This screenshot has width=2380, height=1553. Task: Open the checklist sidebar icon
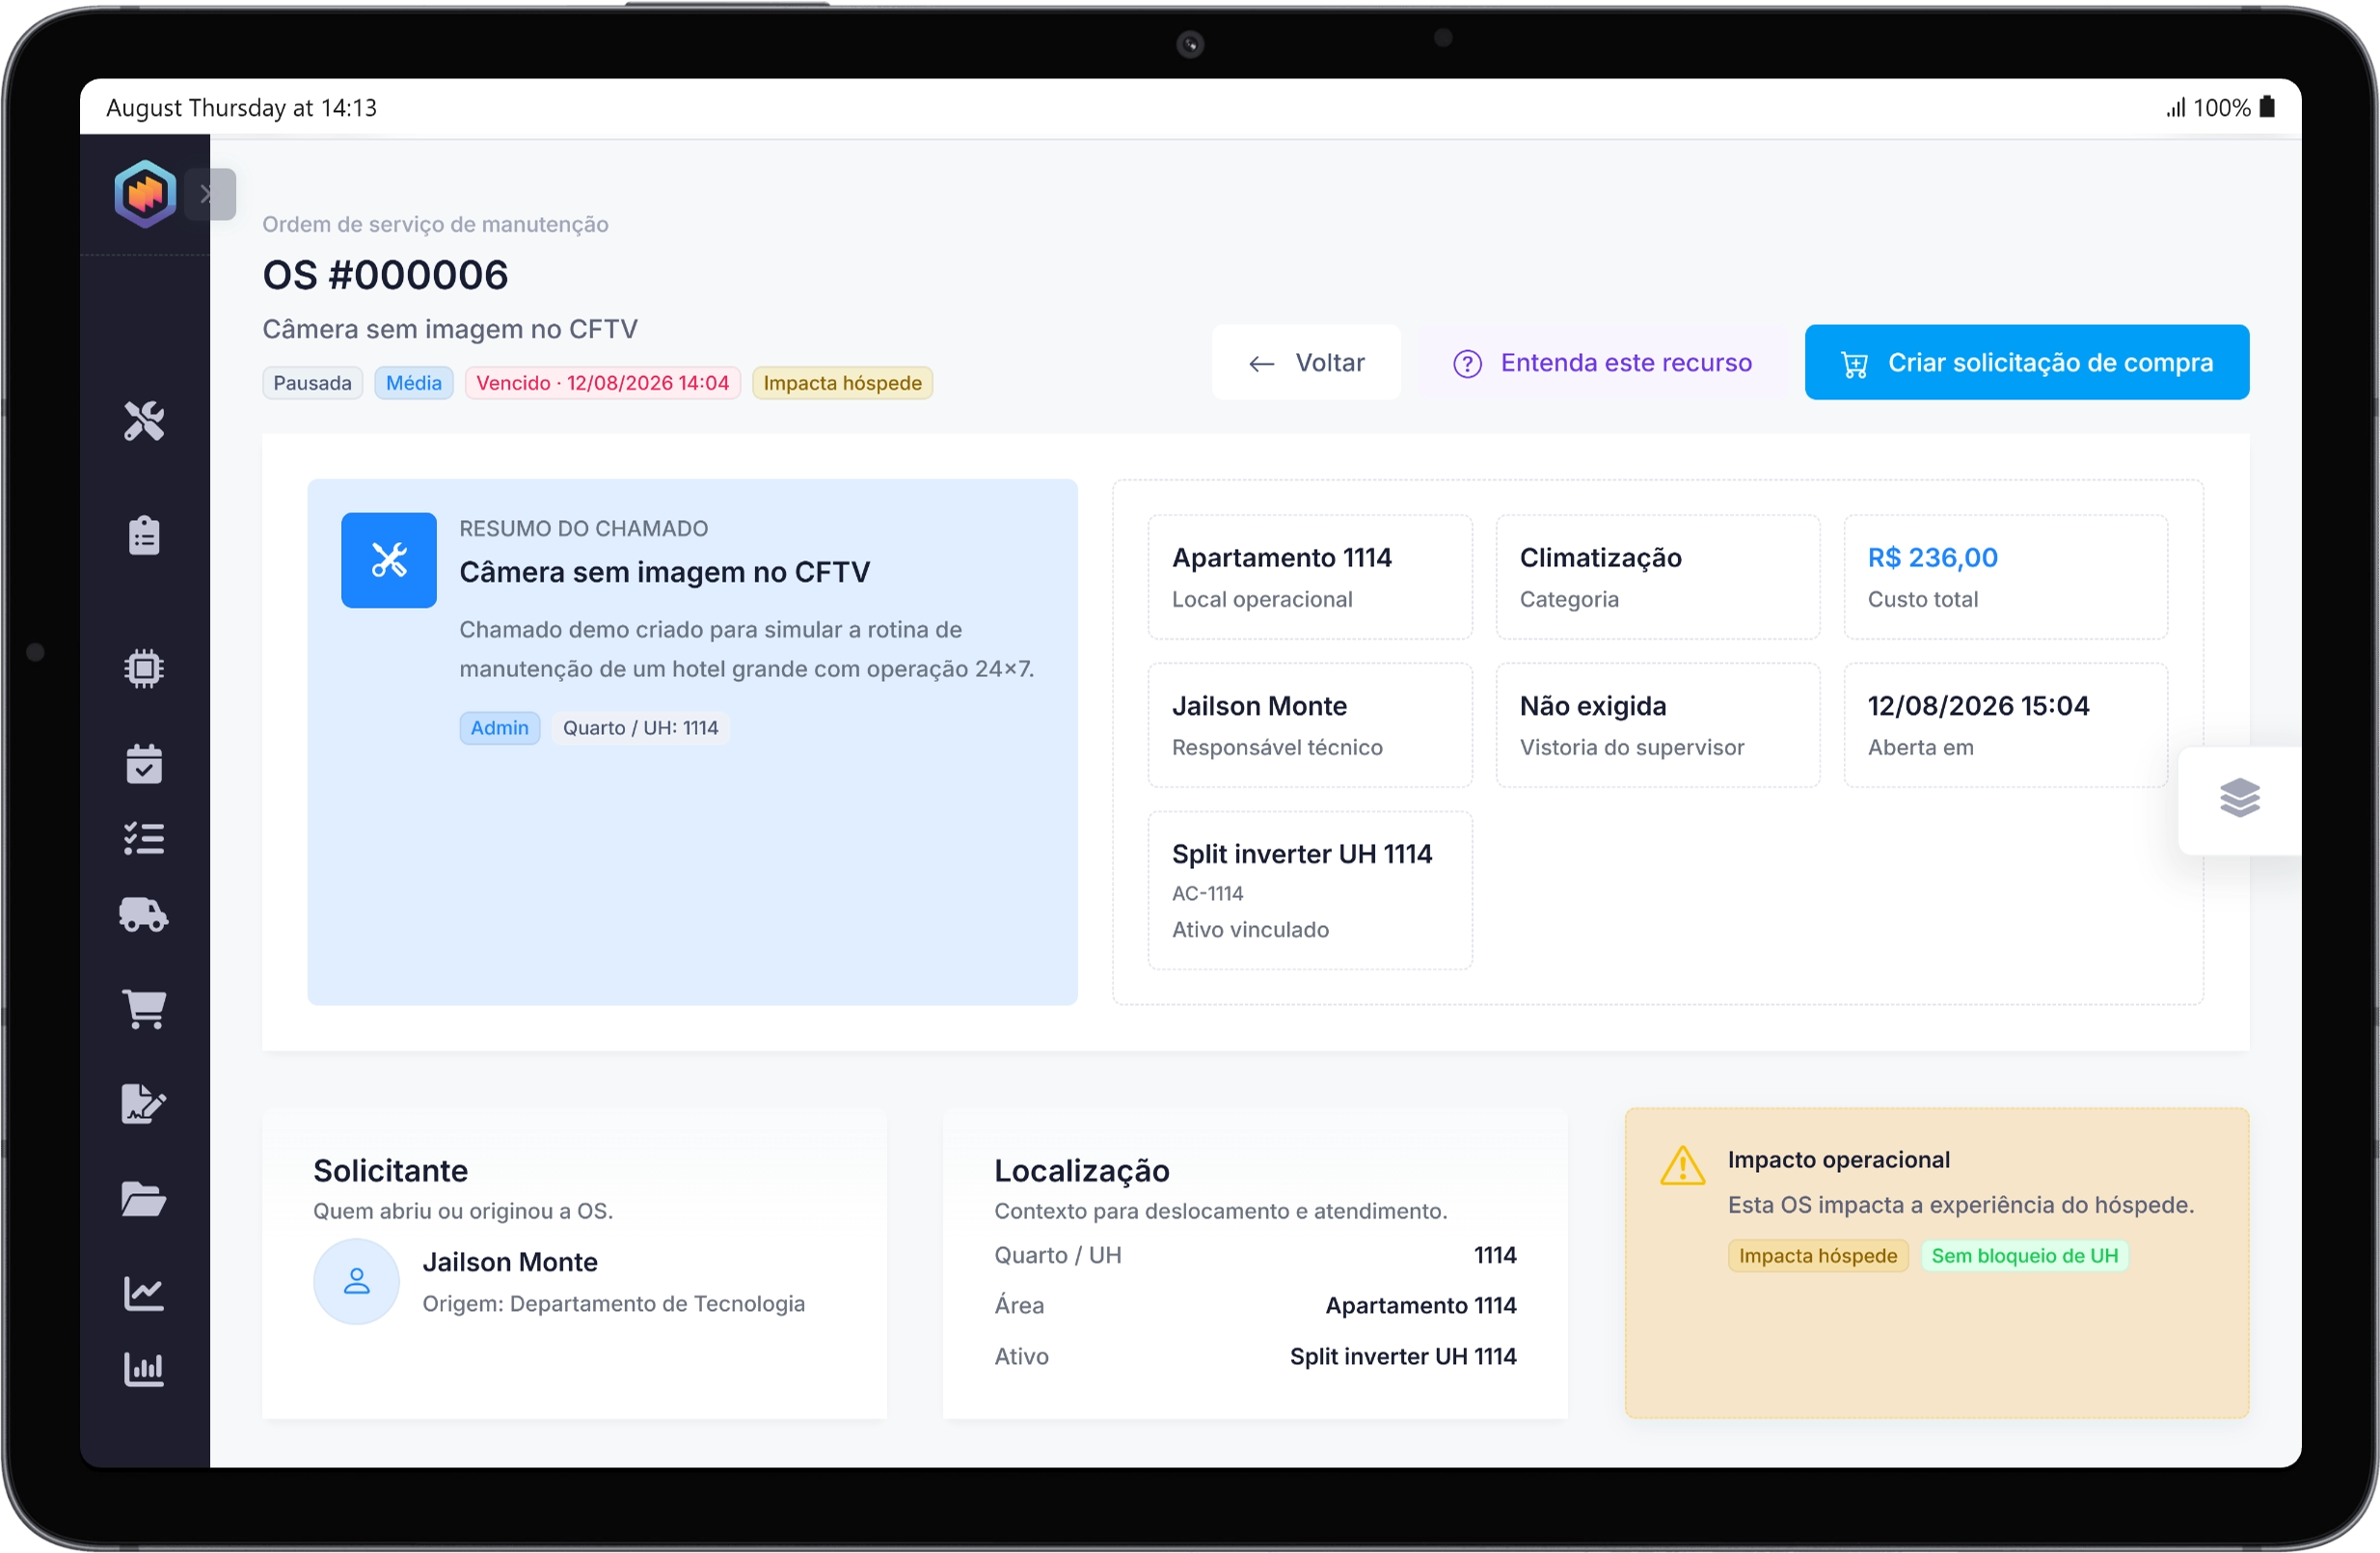tap(144, 838)
